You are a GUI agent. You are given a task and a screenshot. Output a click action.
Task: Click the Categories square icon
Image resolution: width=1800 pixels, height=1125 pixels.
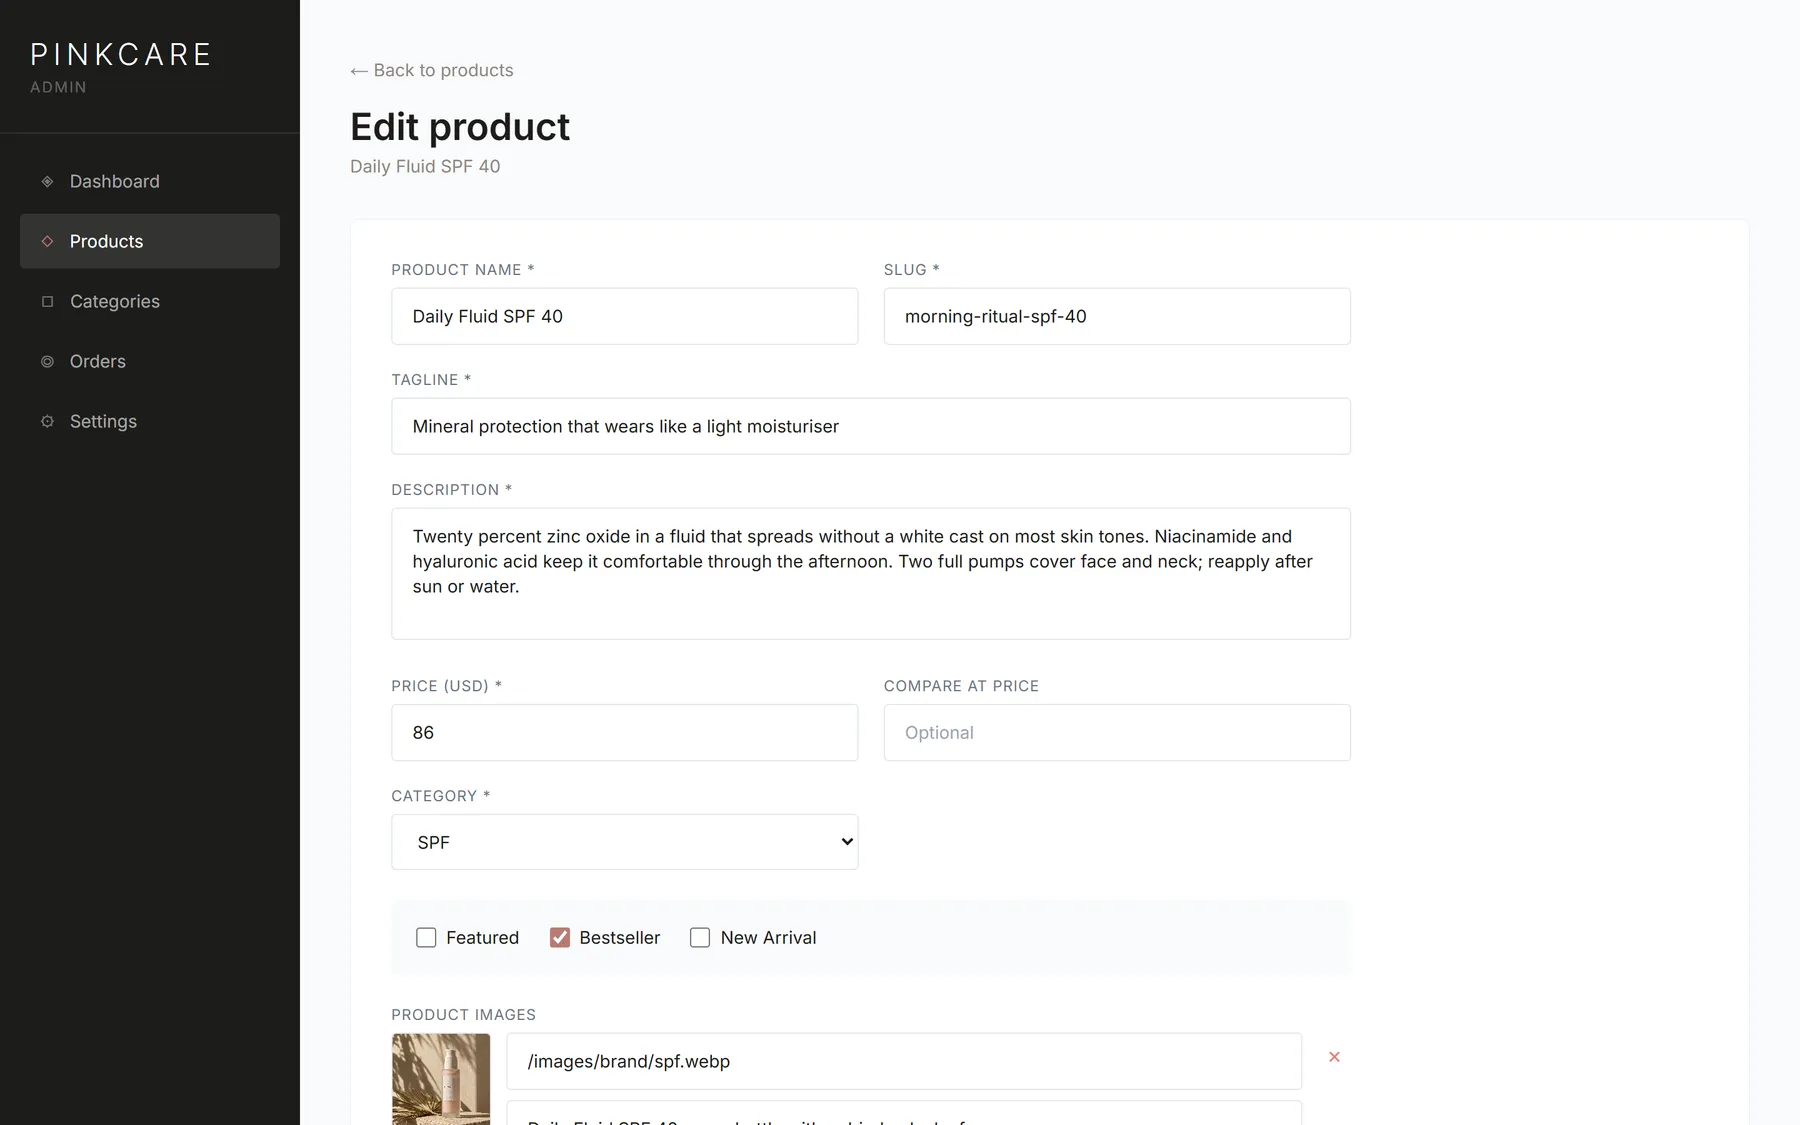[47, 301]
